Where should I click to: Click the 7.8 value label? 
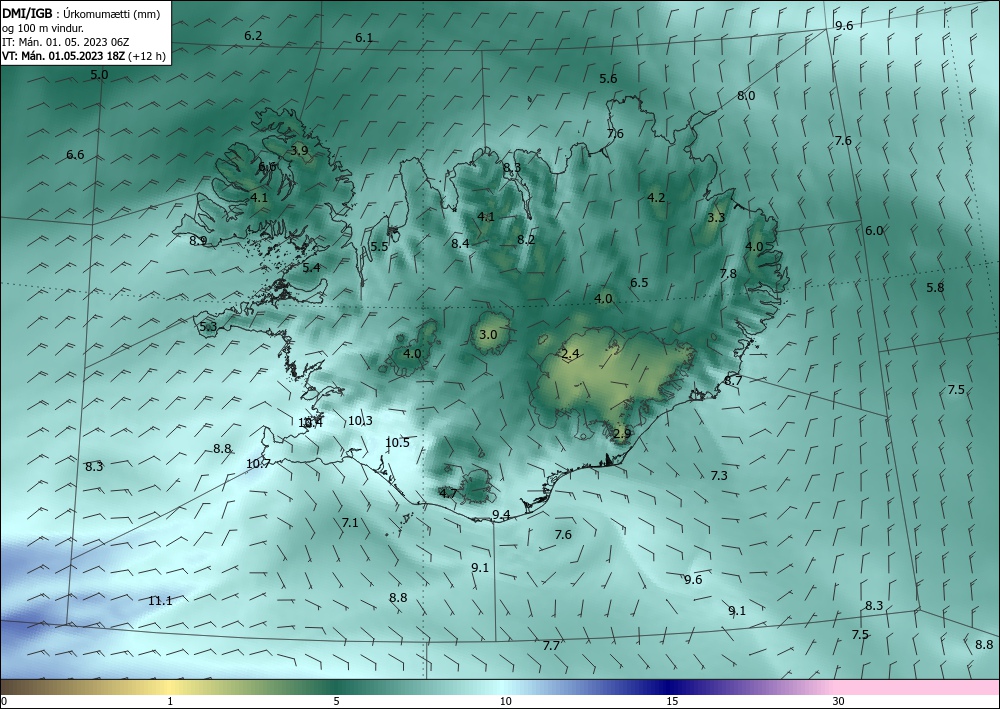click(728, 274)
